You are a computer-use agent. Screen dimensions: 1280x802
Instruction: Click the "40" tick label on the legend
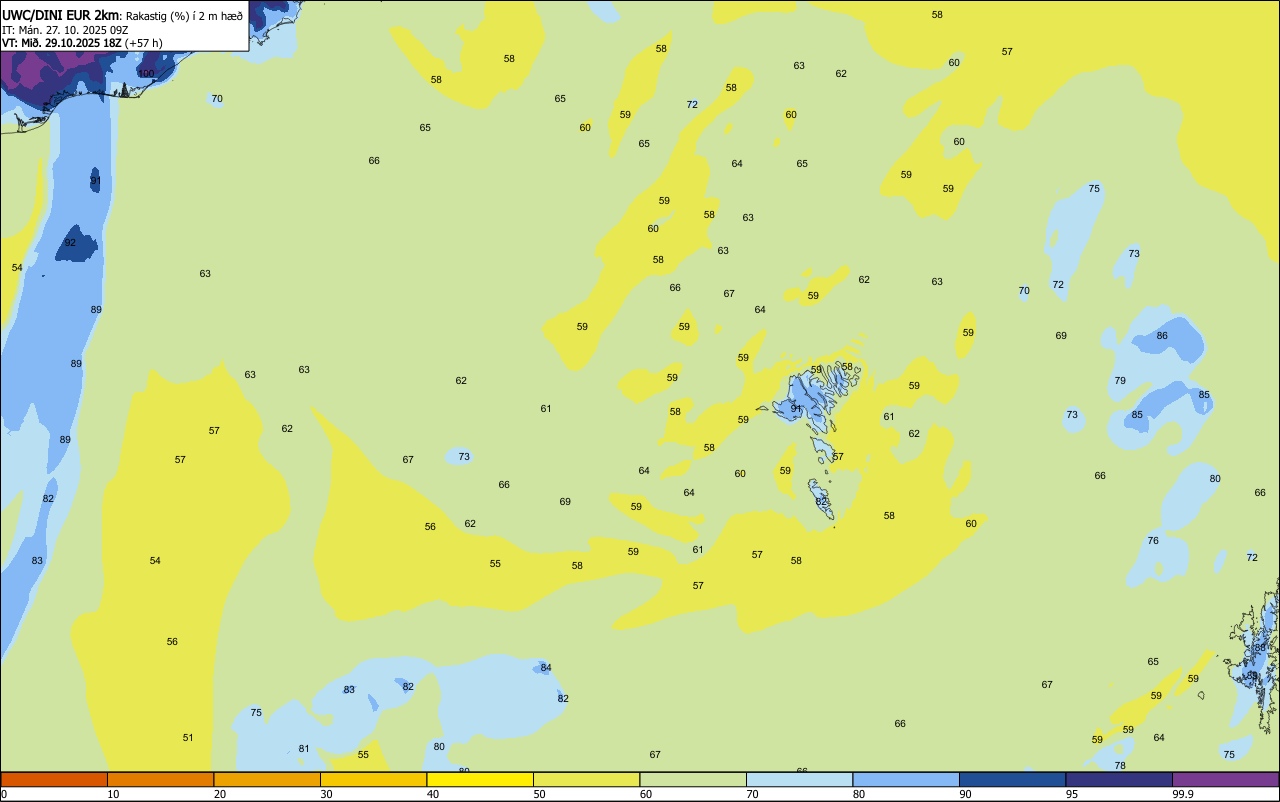433,794
